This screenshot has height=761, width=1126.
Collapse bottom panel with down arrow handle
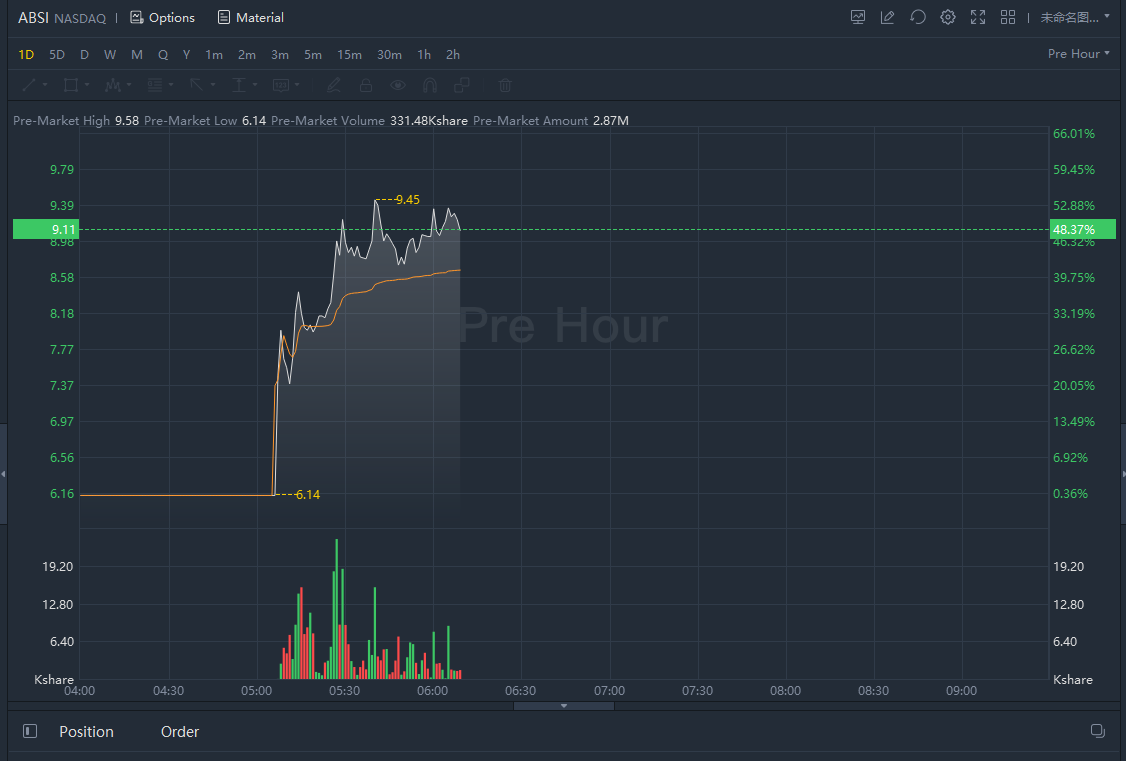pyautogui.click(x=564, y=706)
